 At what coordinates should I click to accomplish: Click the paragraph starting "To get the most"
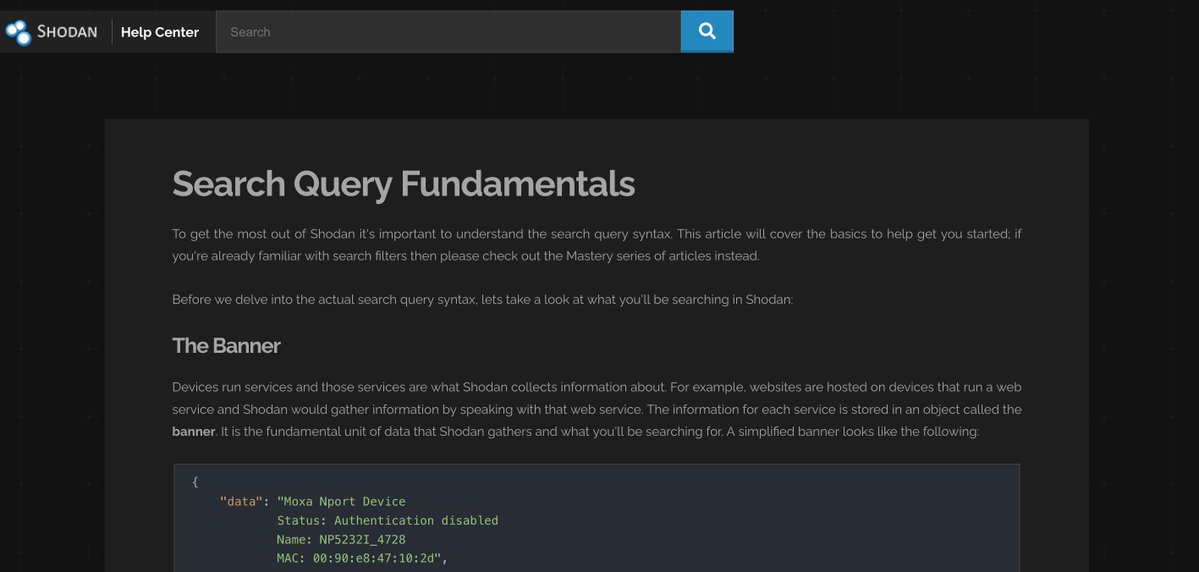[x=596, y=245]
